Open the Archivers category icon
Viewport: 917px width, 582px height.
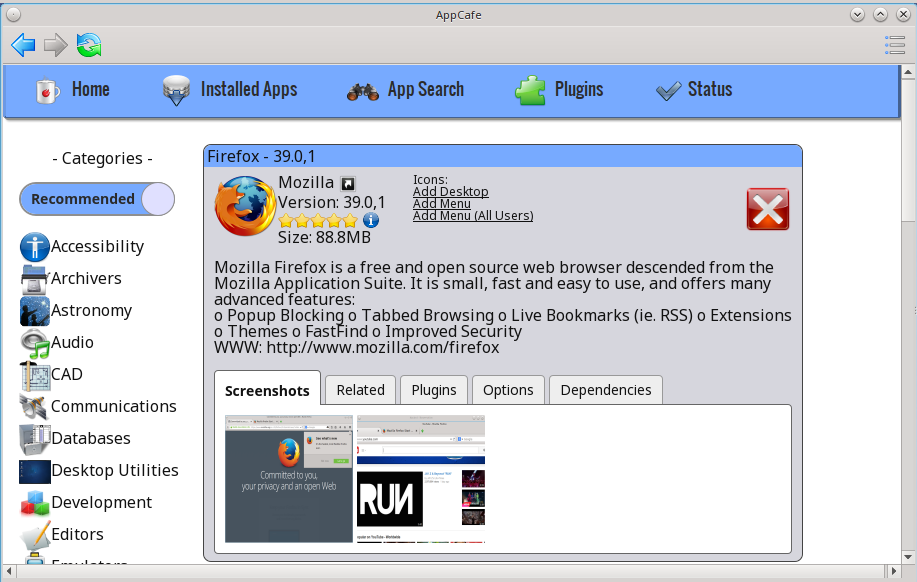[35, 279]
